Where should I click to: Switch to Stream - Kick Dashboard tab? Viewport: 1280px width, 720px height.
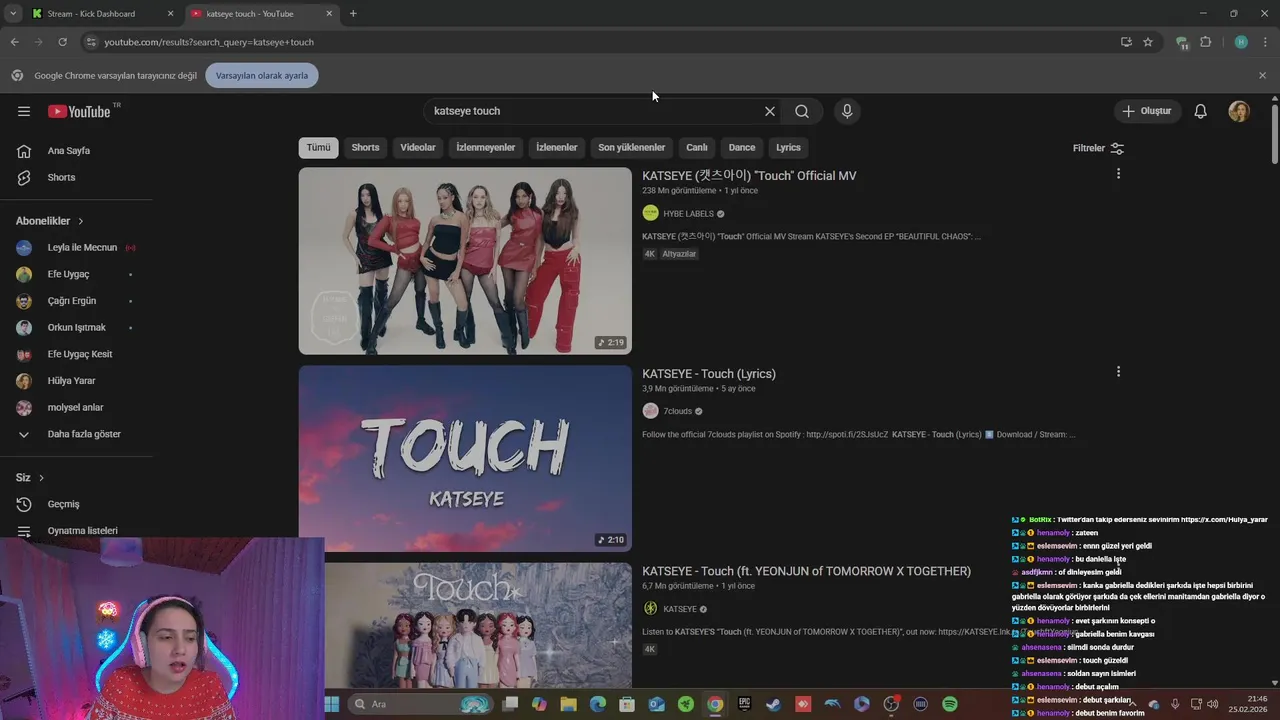[102, 13]
